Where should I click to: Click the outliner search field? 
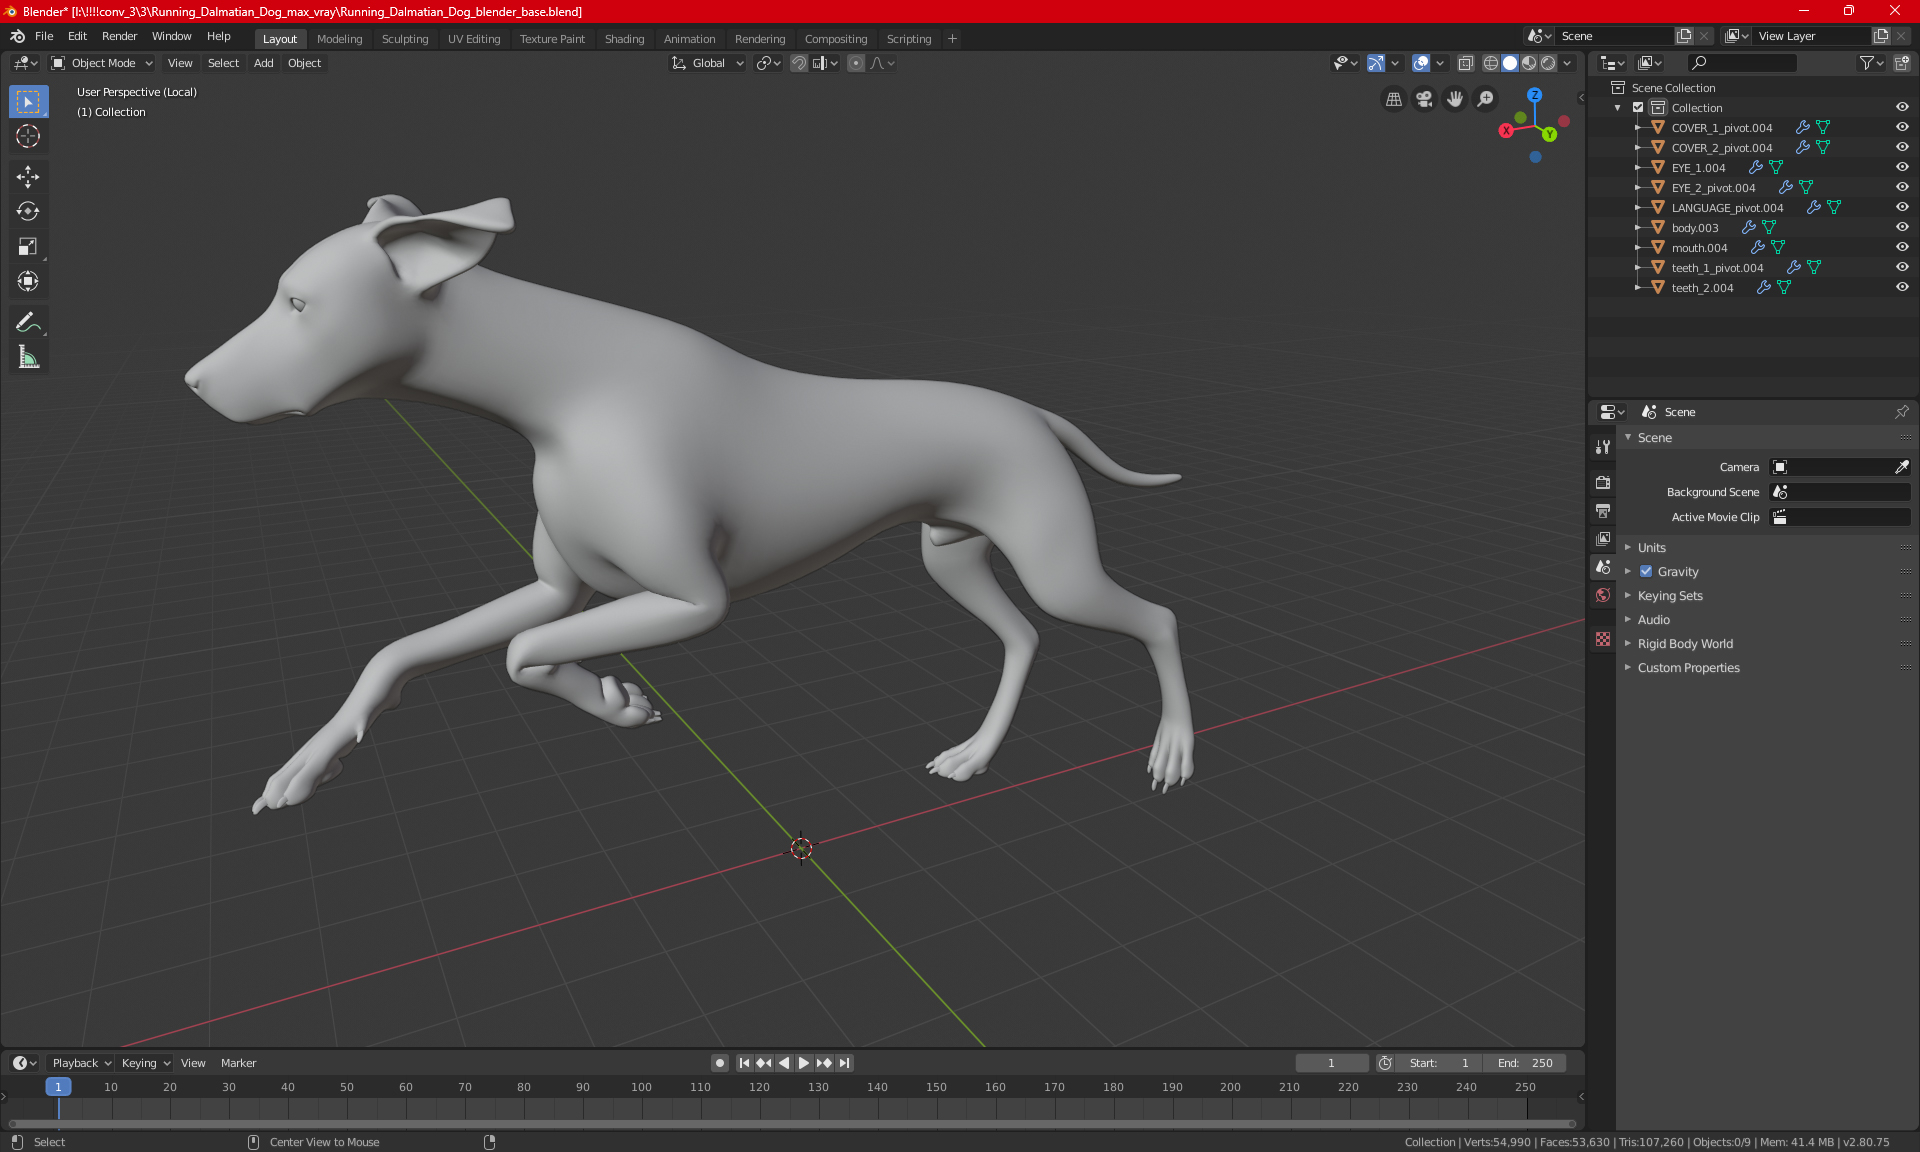tap(1741, 63)
